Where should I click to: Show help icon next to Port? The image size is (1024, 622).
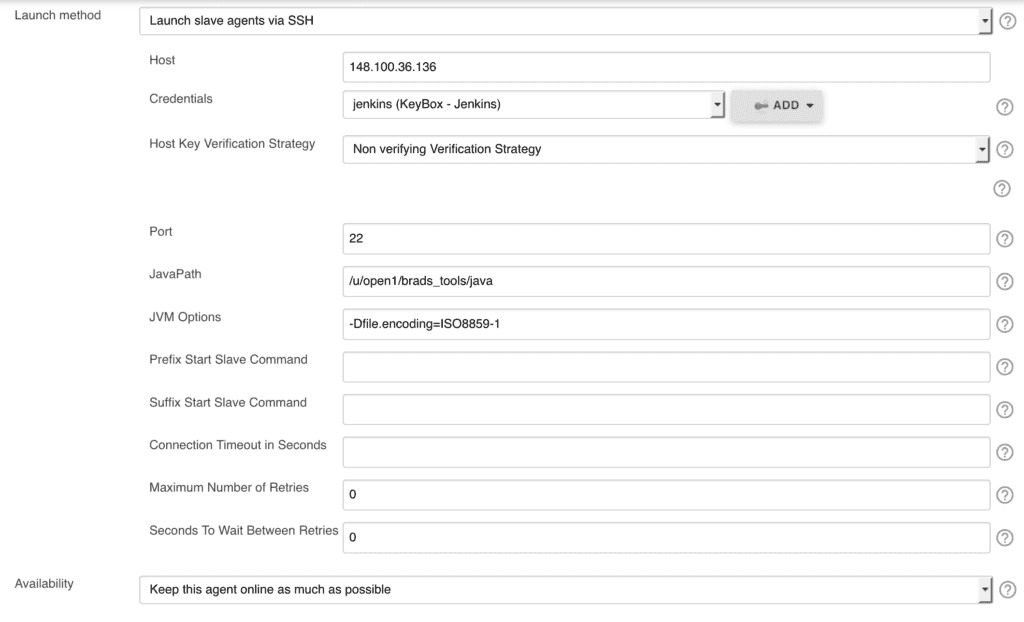pyautogui.click(x=1005, y=239)
